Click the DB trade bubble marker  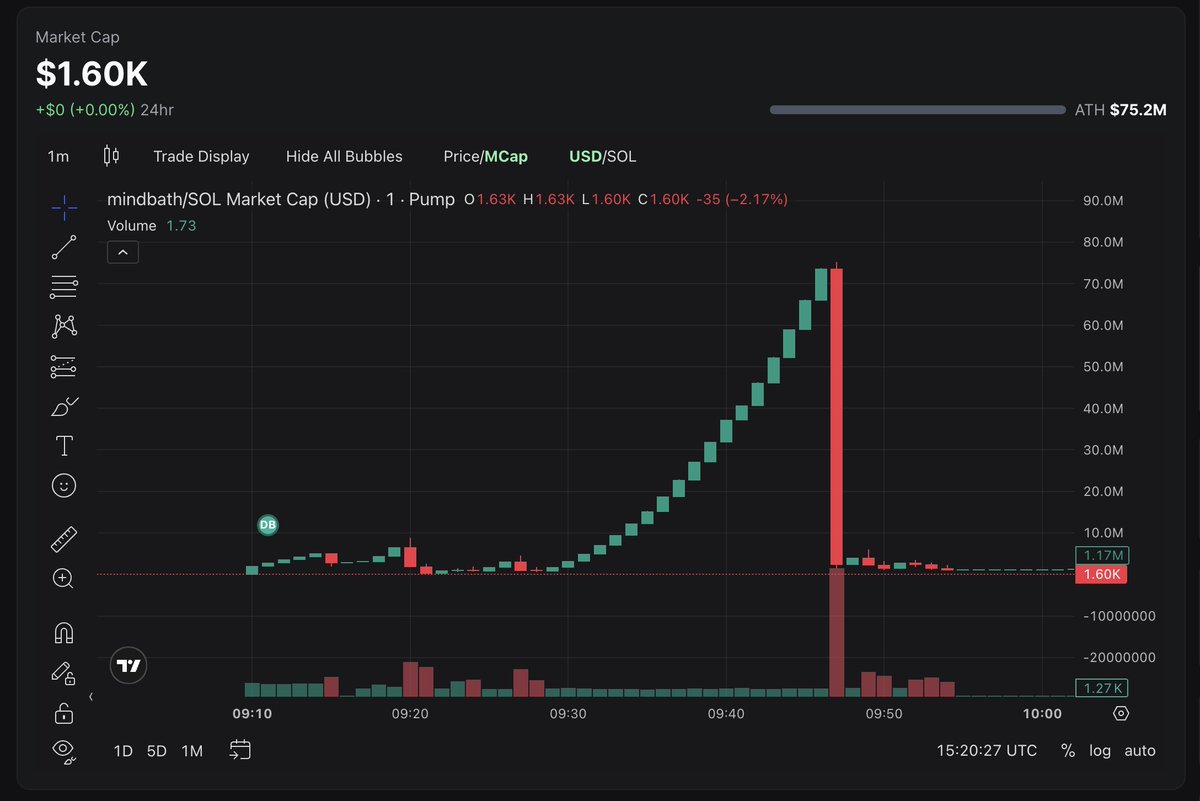click(x=267, y=524)
